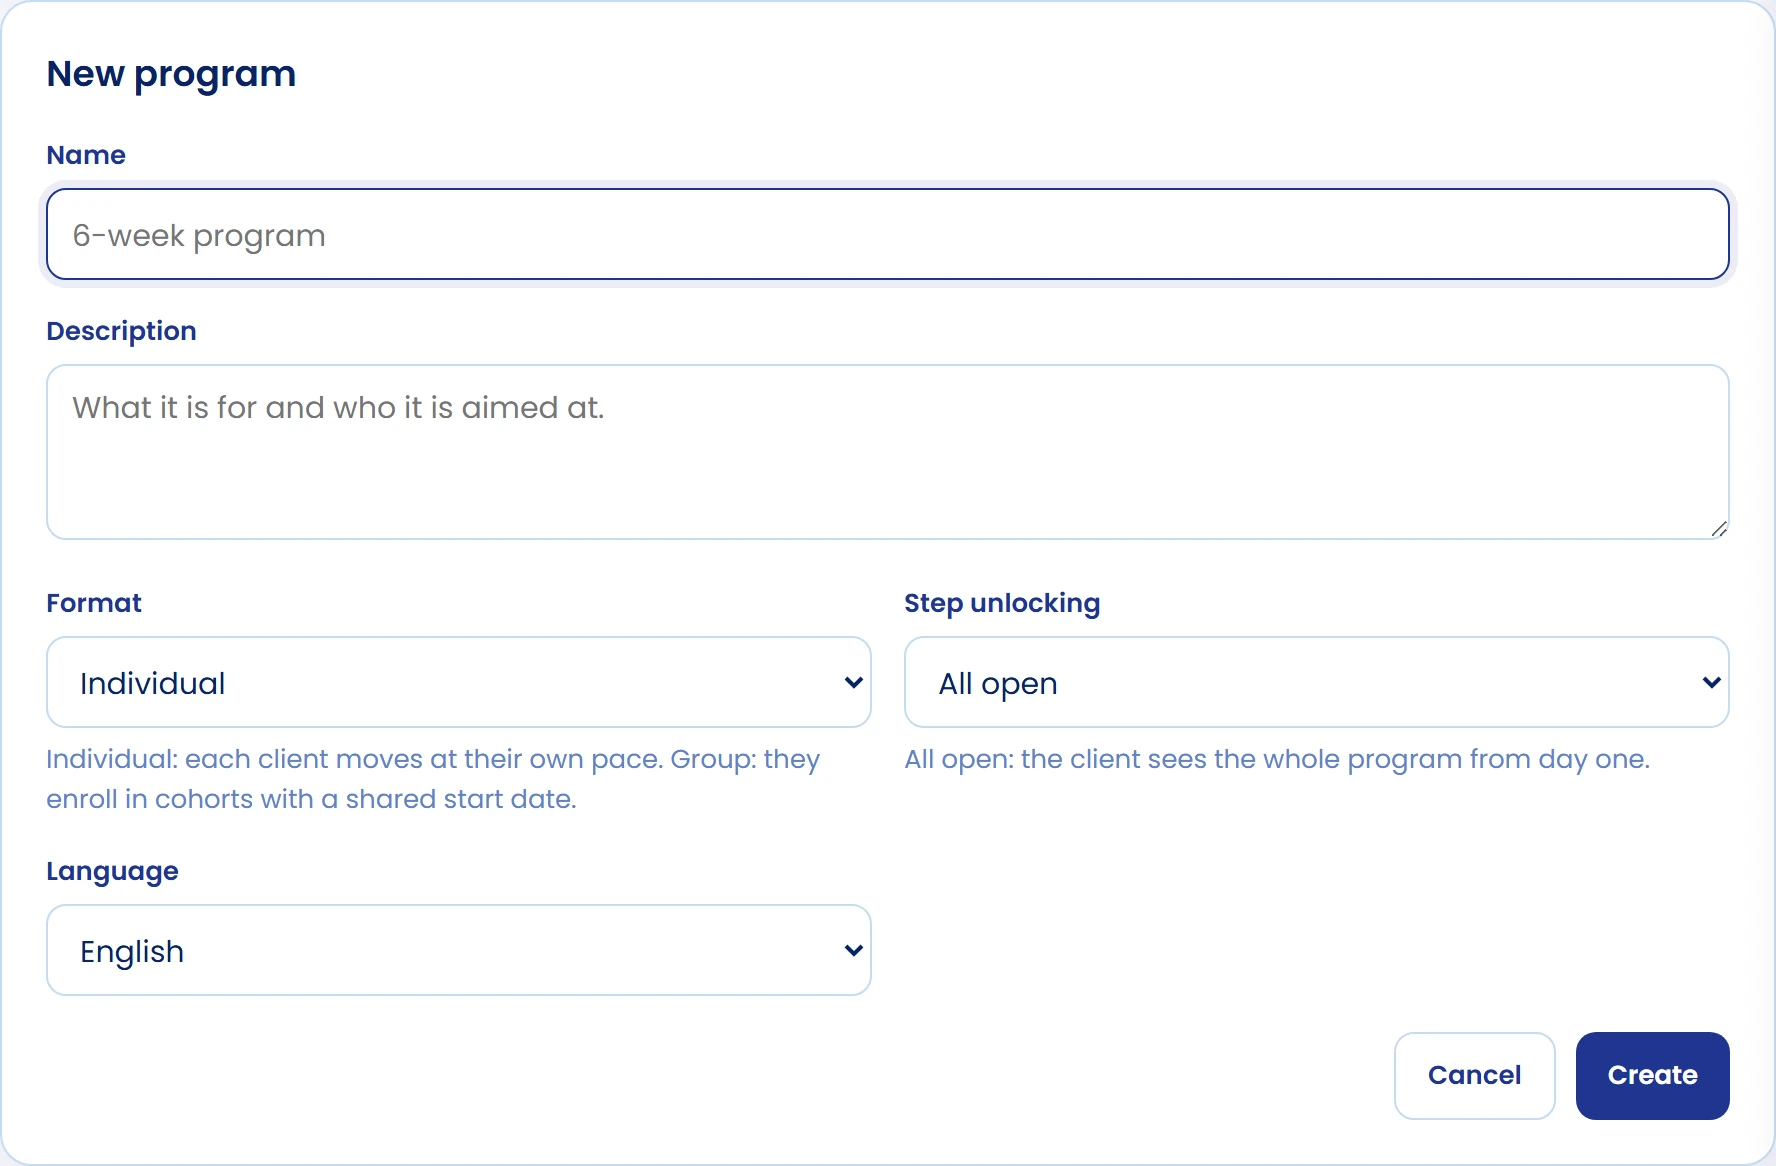Click the description textarea resize handle
1776x1166 pixels.
click(x=1719, y=529)
